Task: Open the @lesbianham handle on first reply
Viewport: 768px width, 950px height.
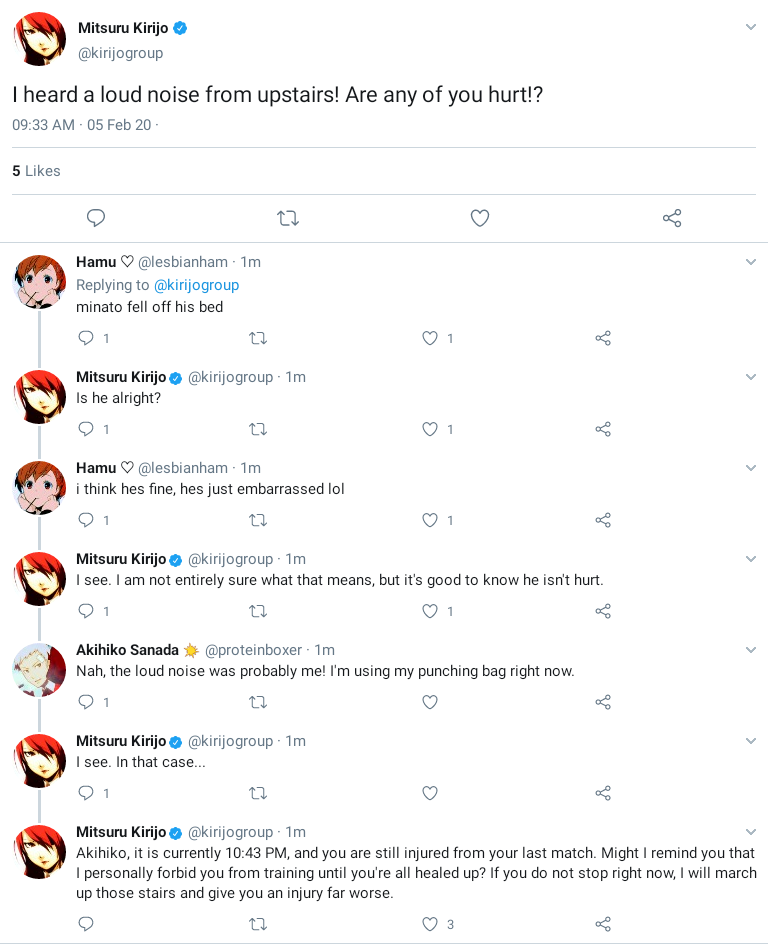Action: 183,262
